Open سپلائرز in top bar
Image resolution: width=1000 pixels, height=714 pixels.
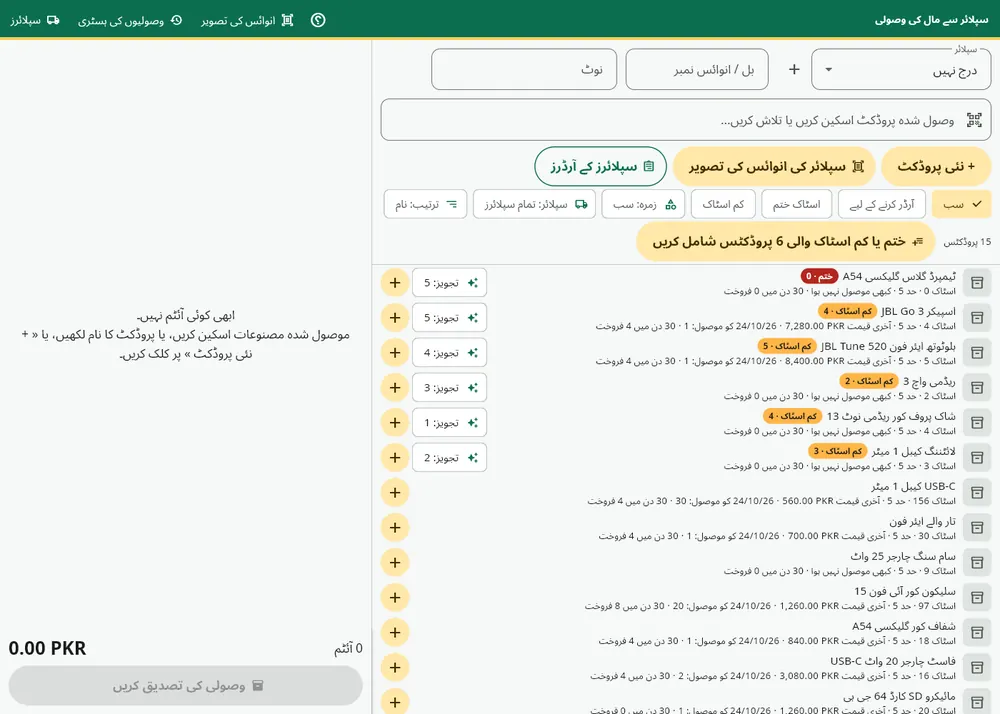34,20
